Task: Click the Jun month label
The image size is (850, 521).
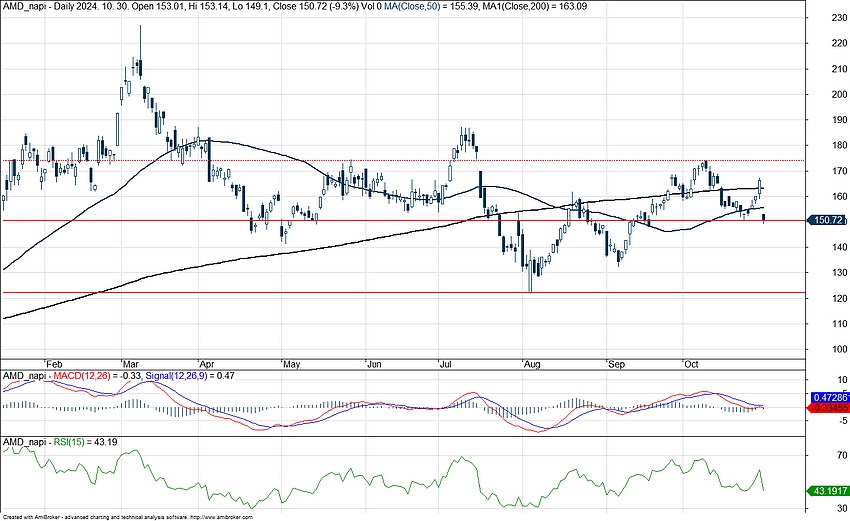Action: coord(375,364)
